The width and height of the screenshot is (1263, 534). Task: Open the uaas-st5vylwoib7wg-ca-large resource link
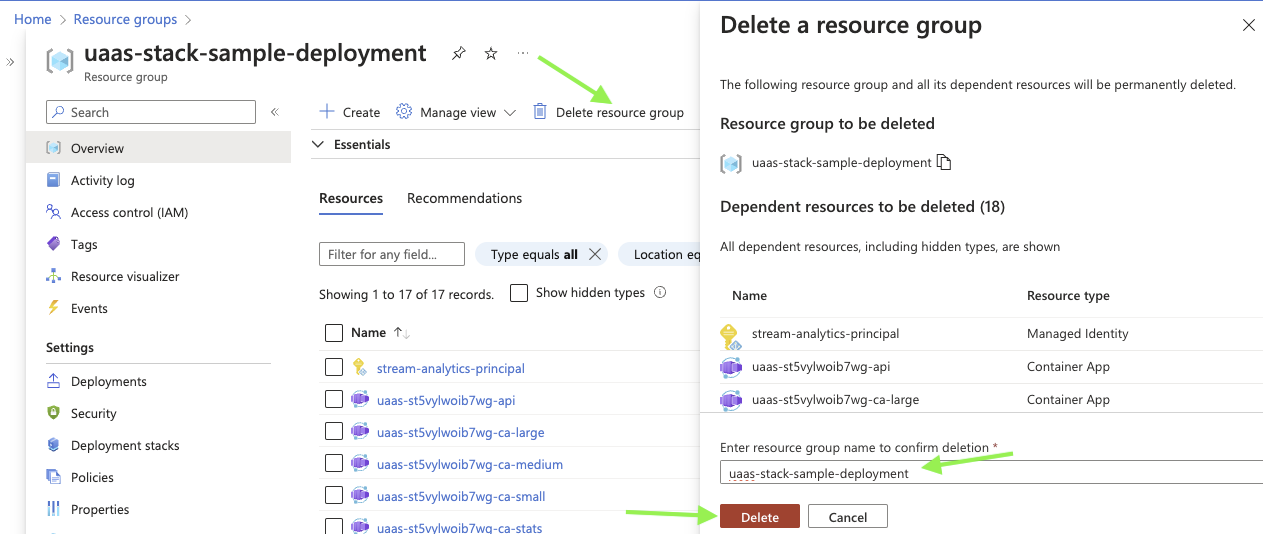coord(460,432)
